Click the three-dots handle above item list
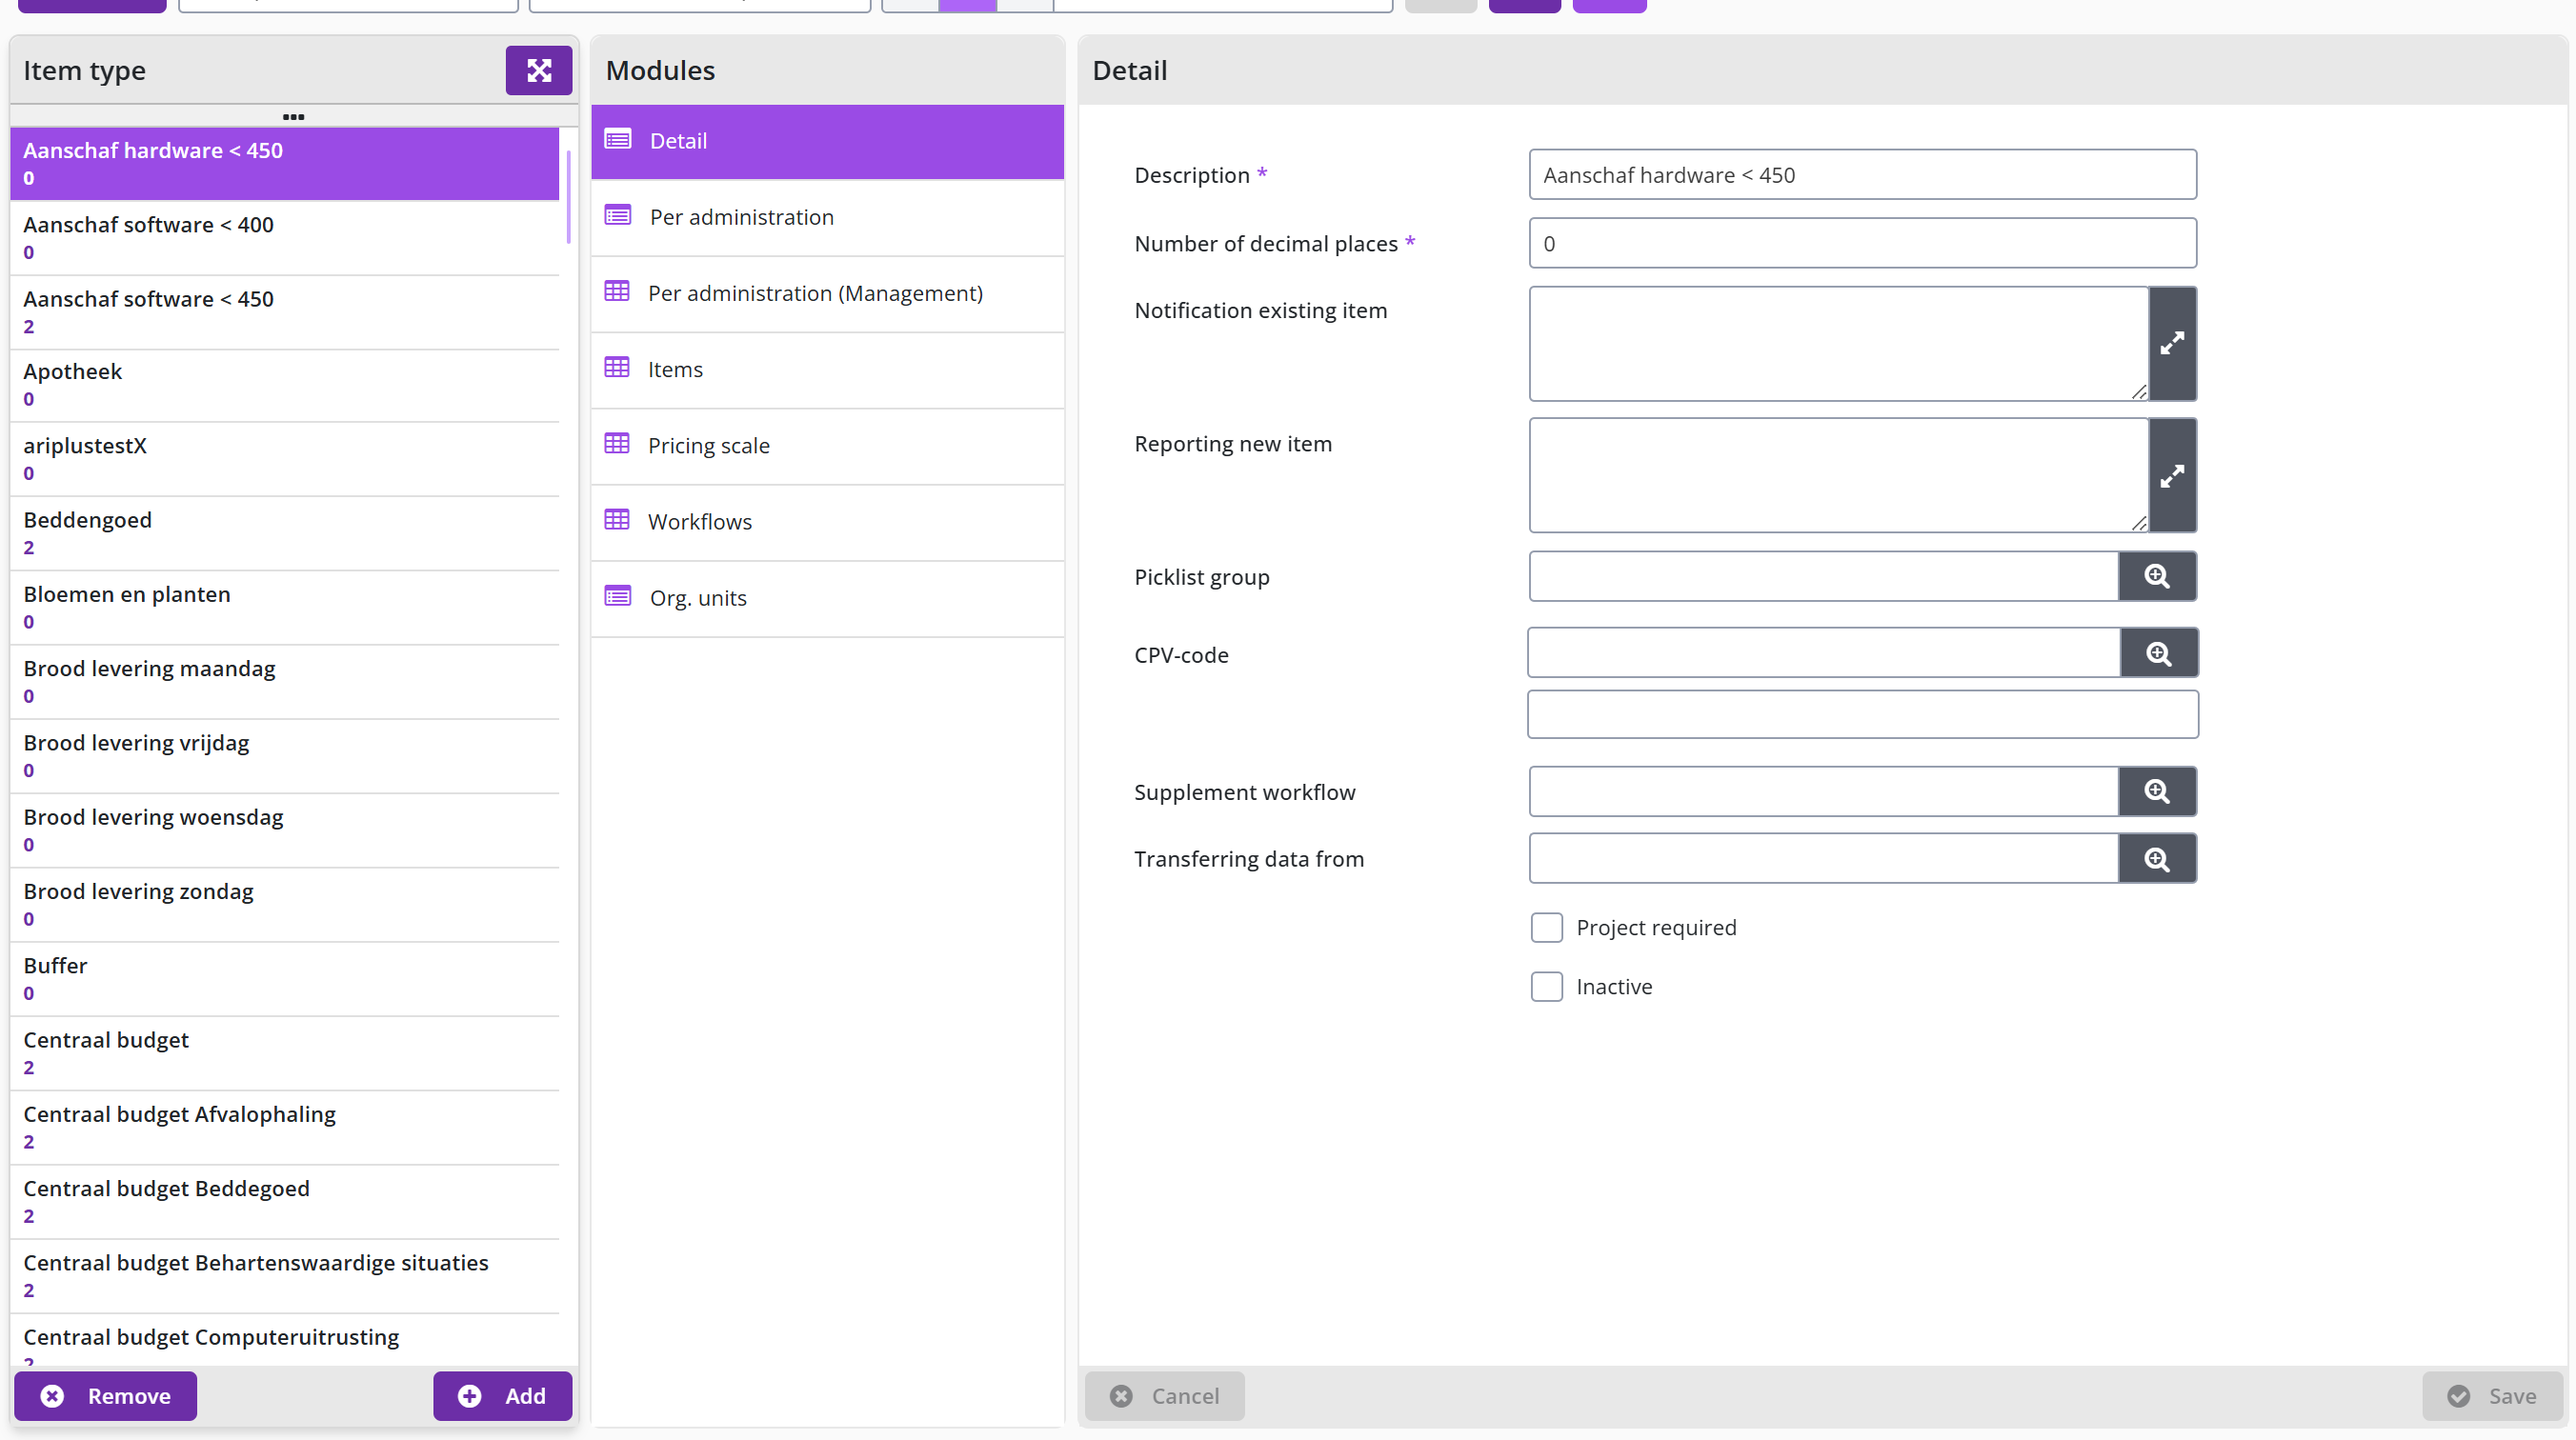Screen dimensions: 2576x1440 click(293, 116)
